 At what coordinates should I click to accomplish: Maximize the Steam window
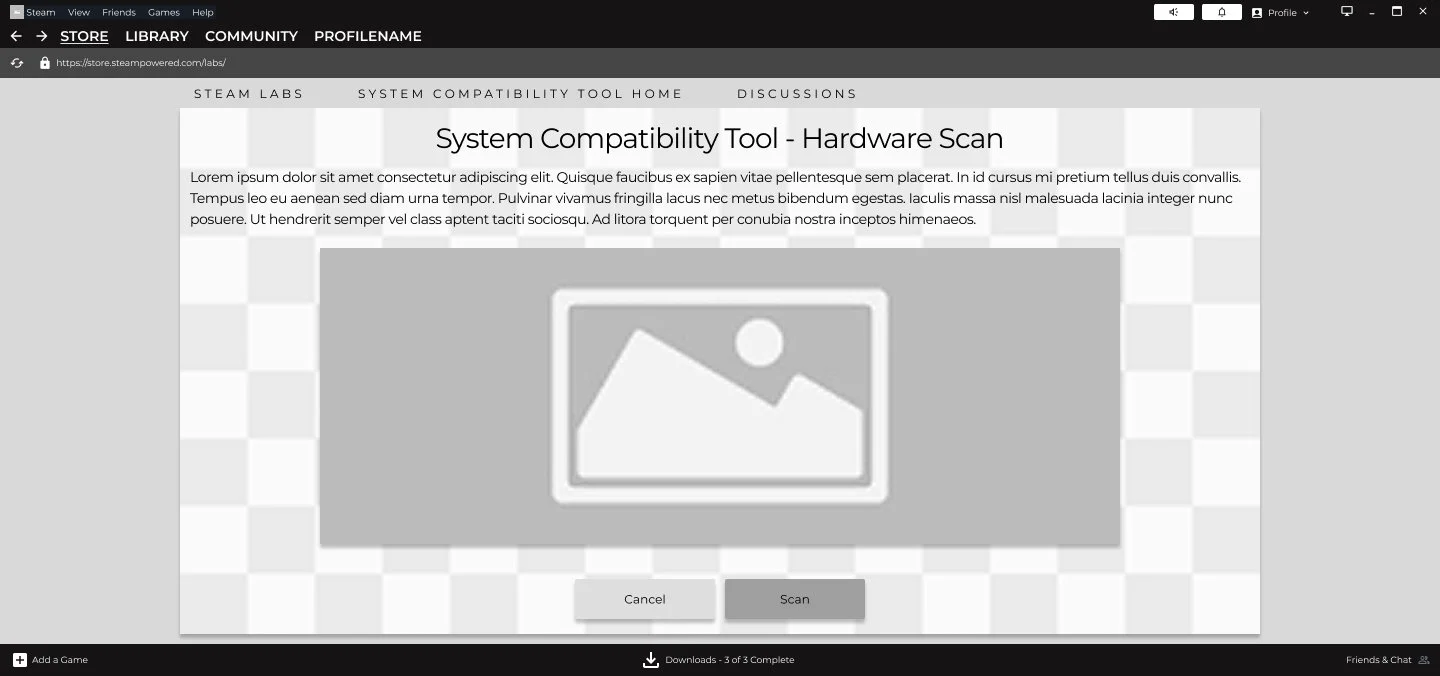[x=1398, y=12]
